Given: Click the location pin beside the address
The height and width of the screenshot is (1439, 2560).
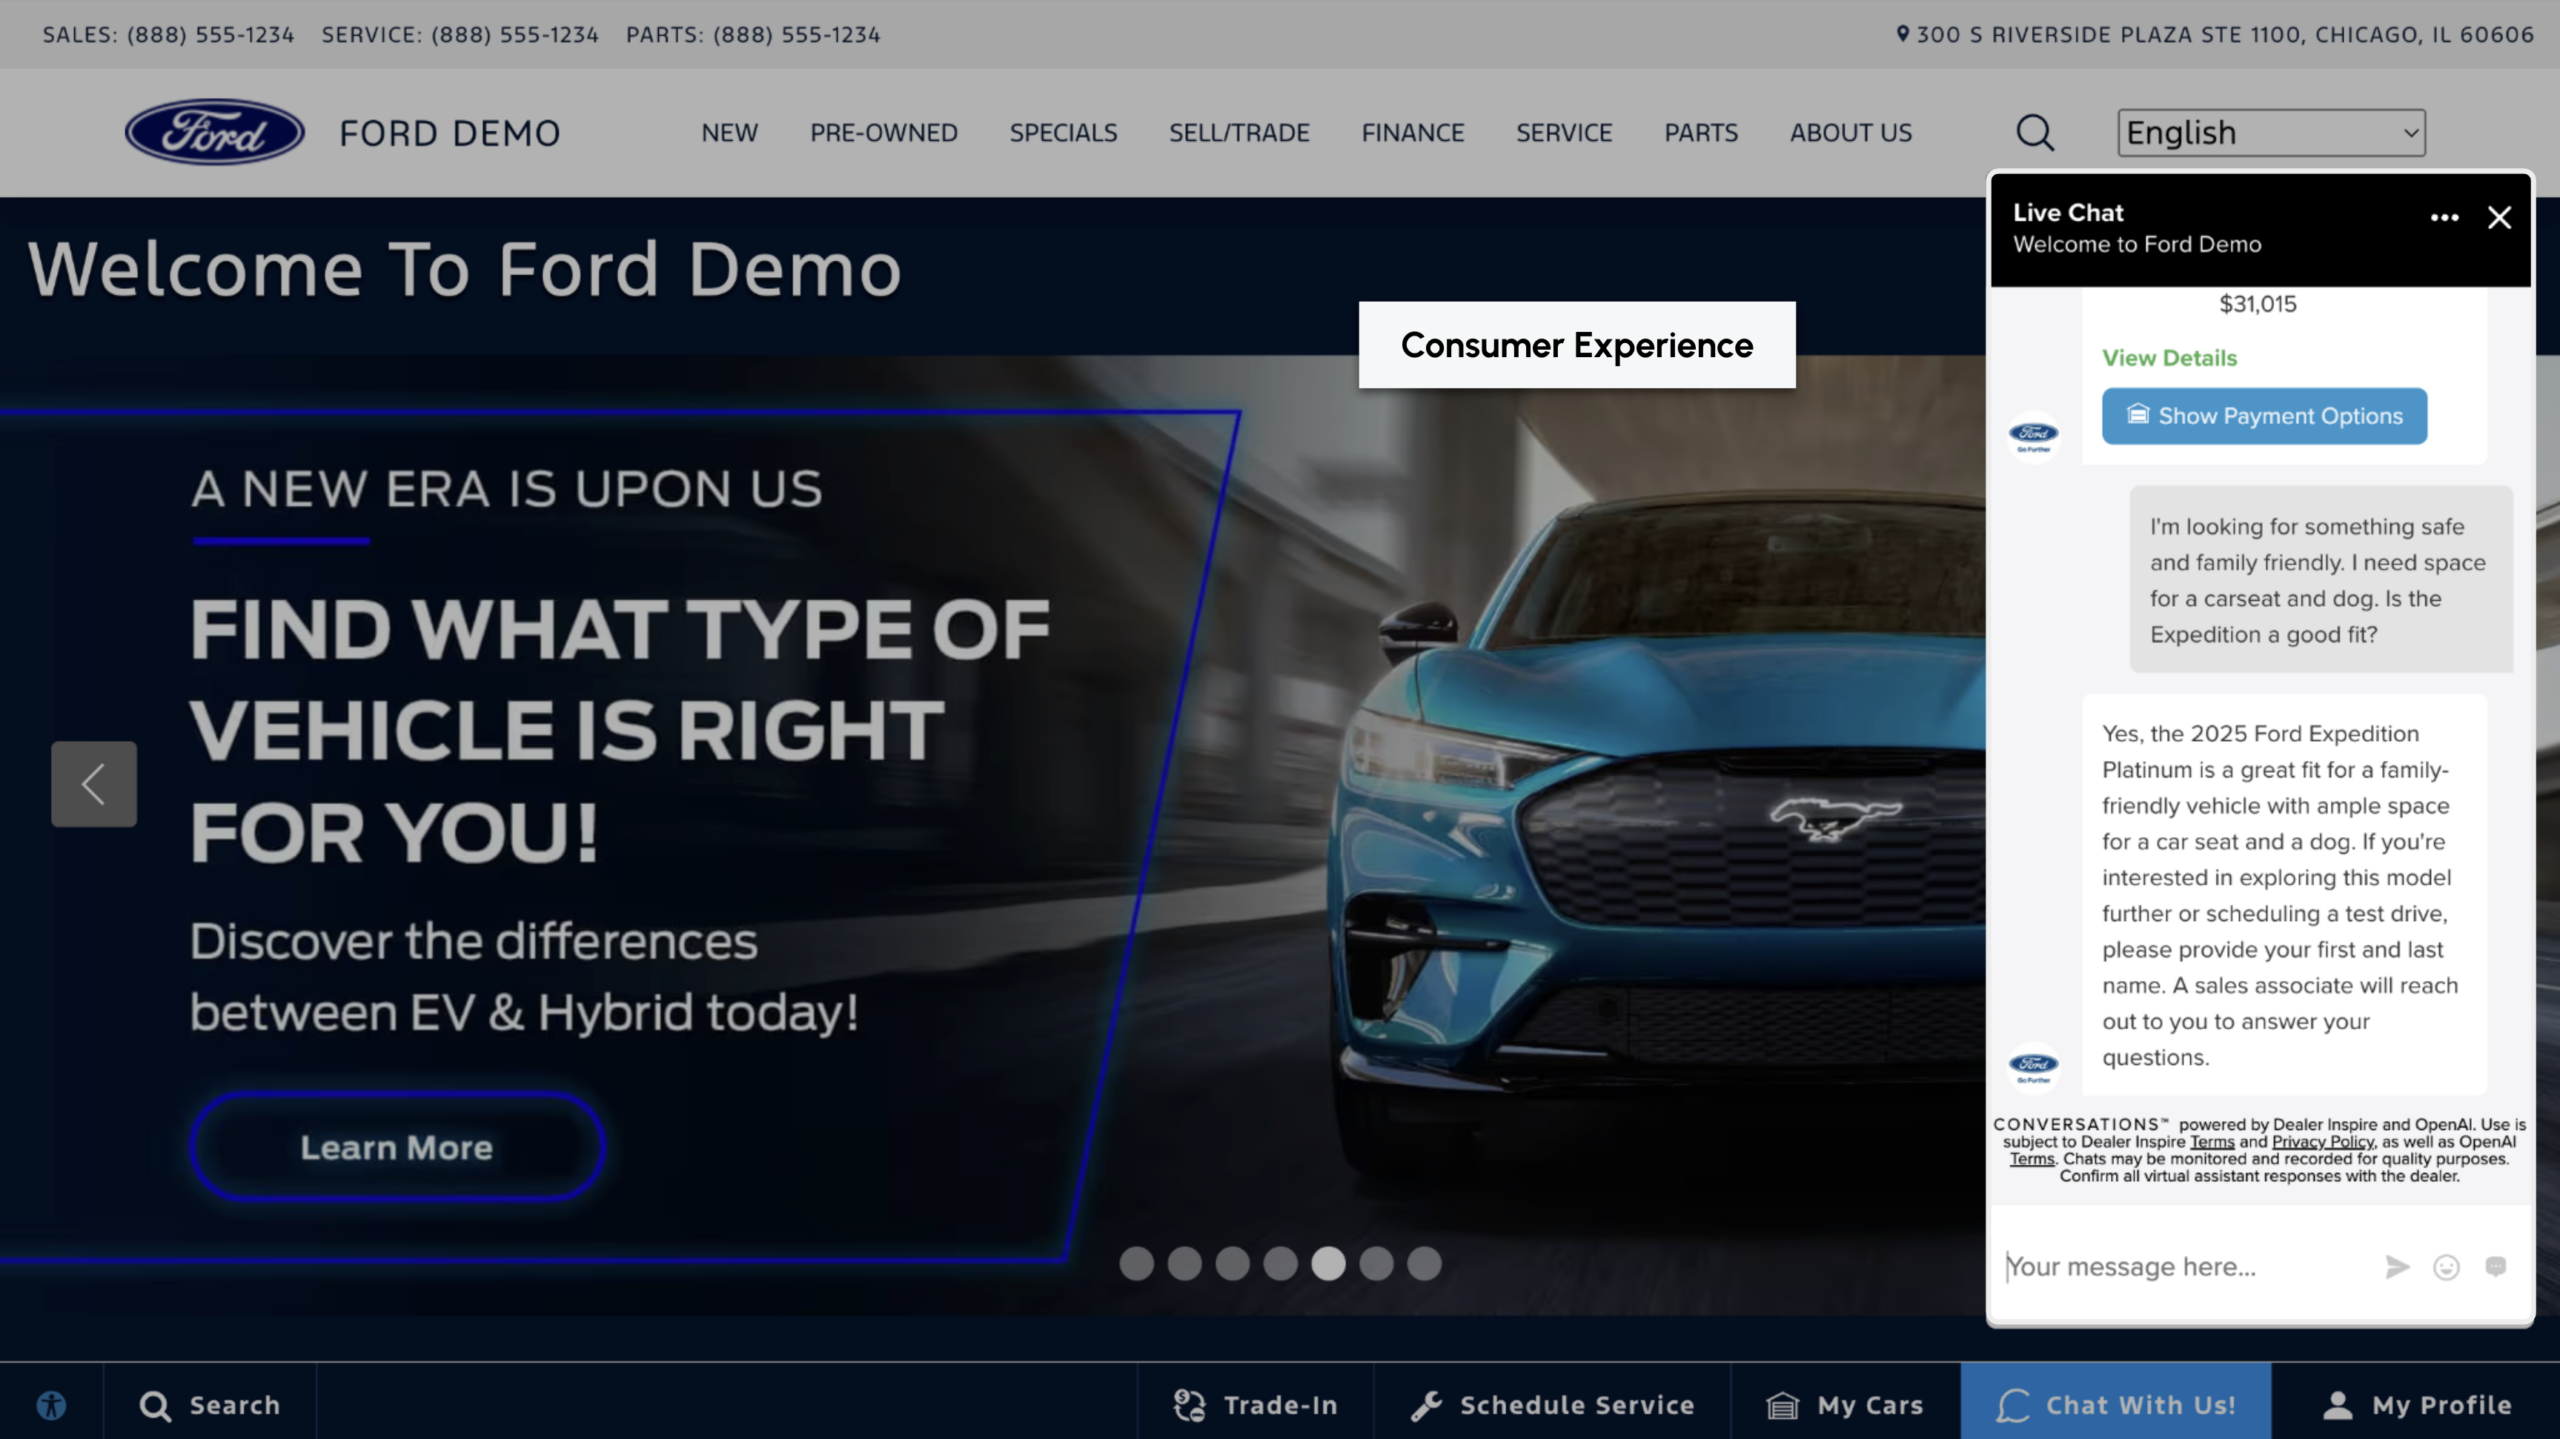Looking at the screenshot, I should click(1902, 34).
